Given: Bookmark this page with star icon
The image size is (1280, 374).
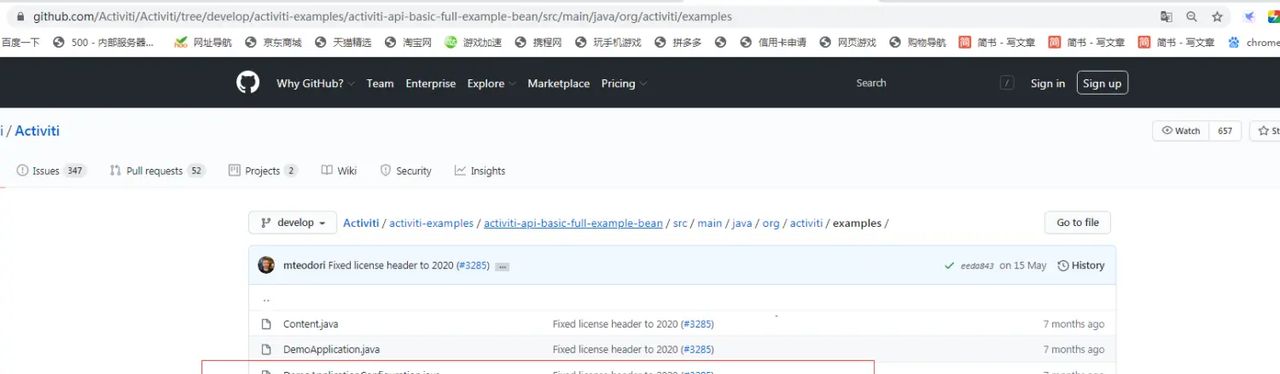Looking at the screenshot, I should pos(1217,17).
